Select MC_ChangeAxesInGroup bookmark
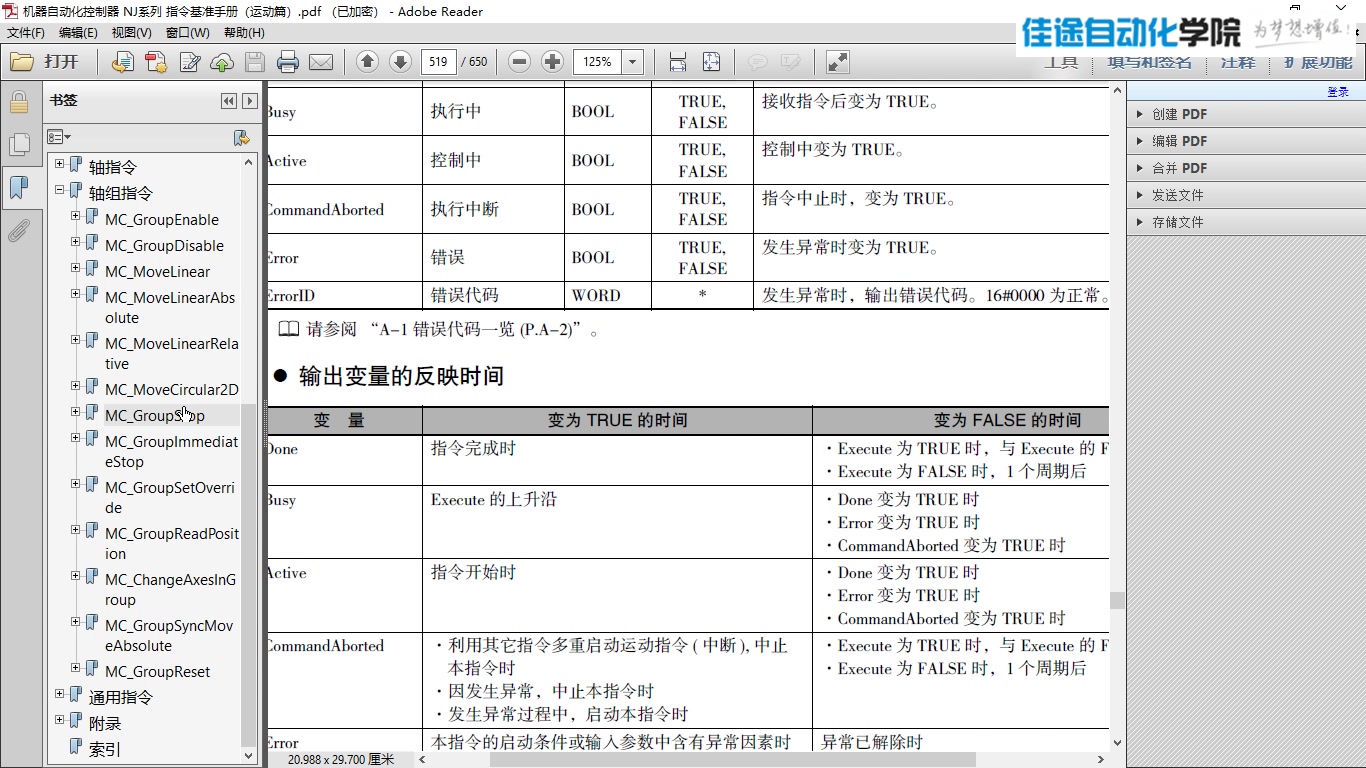This screenshot has height=768, width=1366. click(x=170, y=590)
